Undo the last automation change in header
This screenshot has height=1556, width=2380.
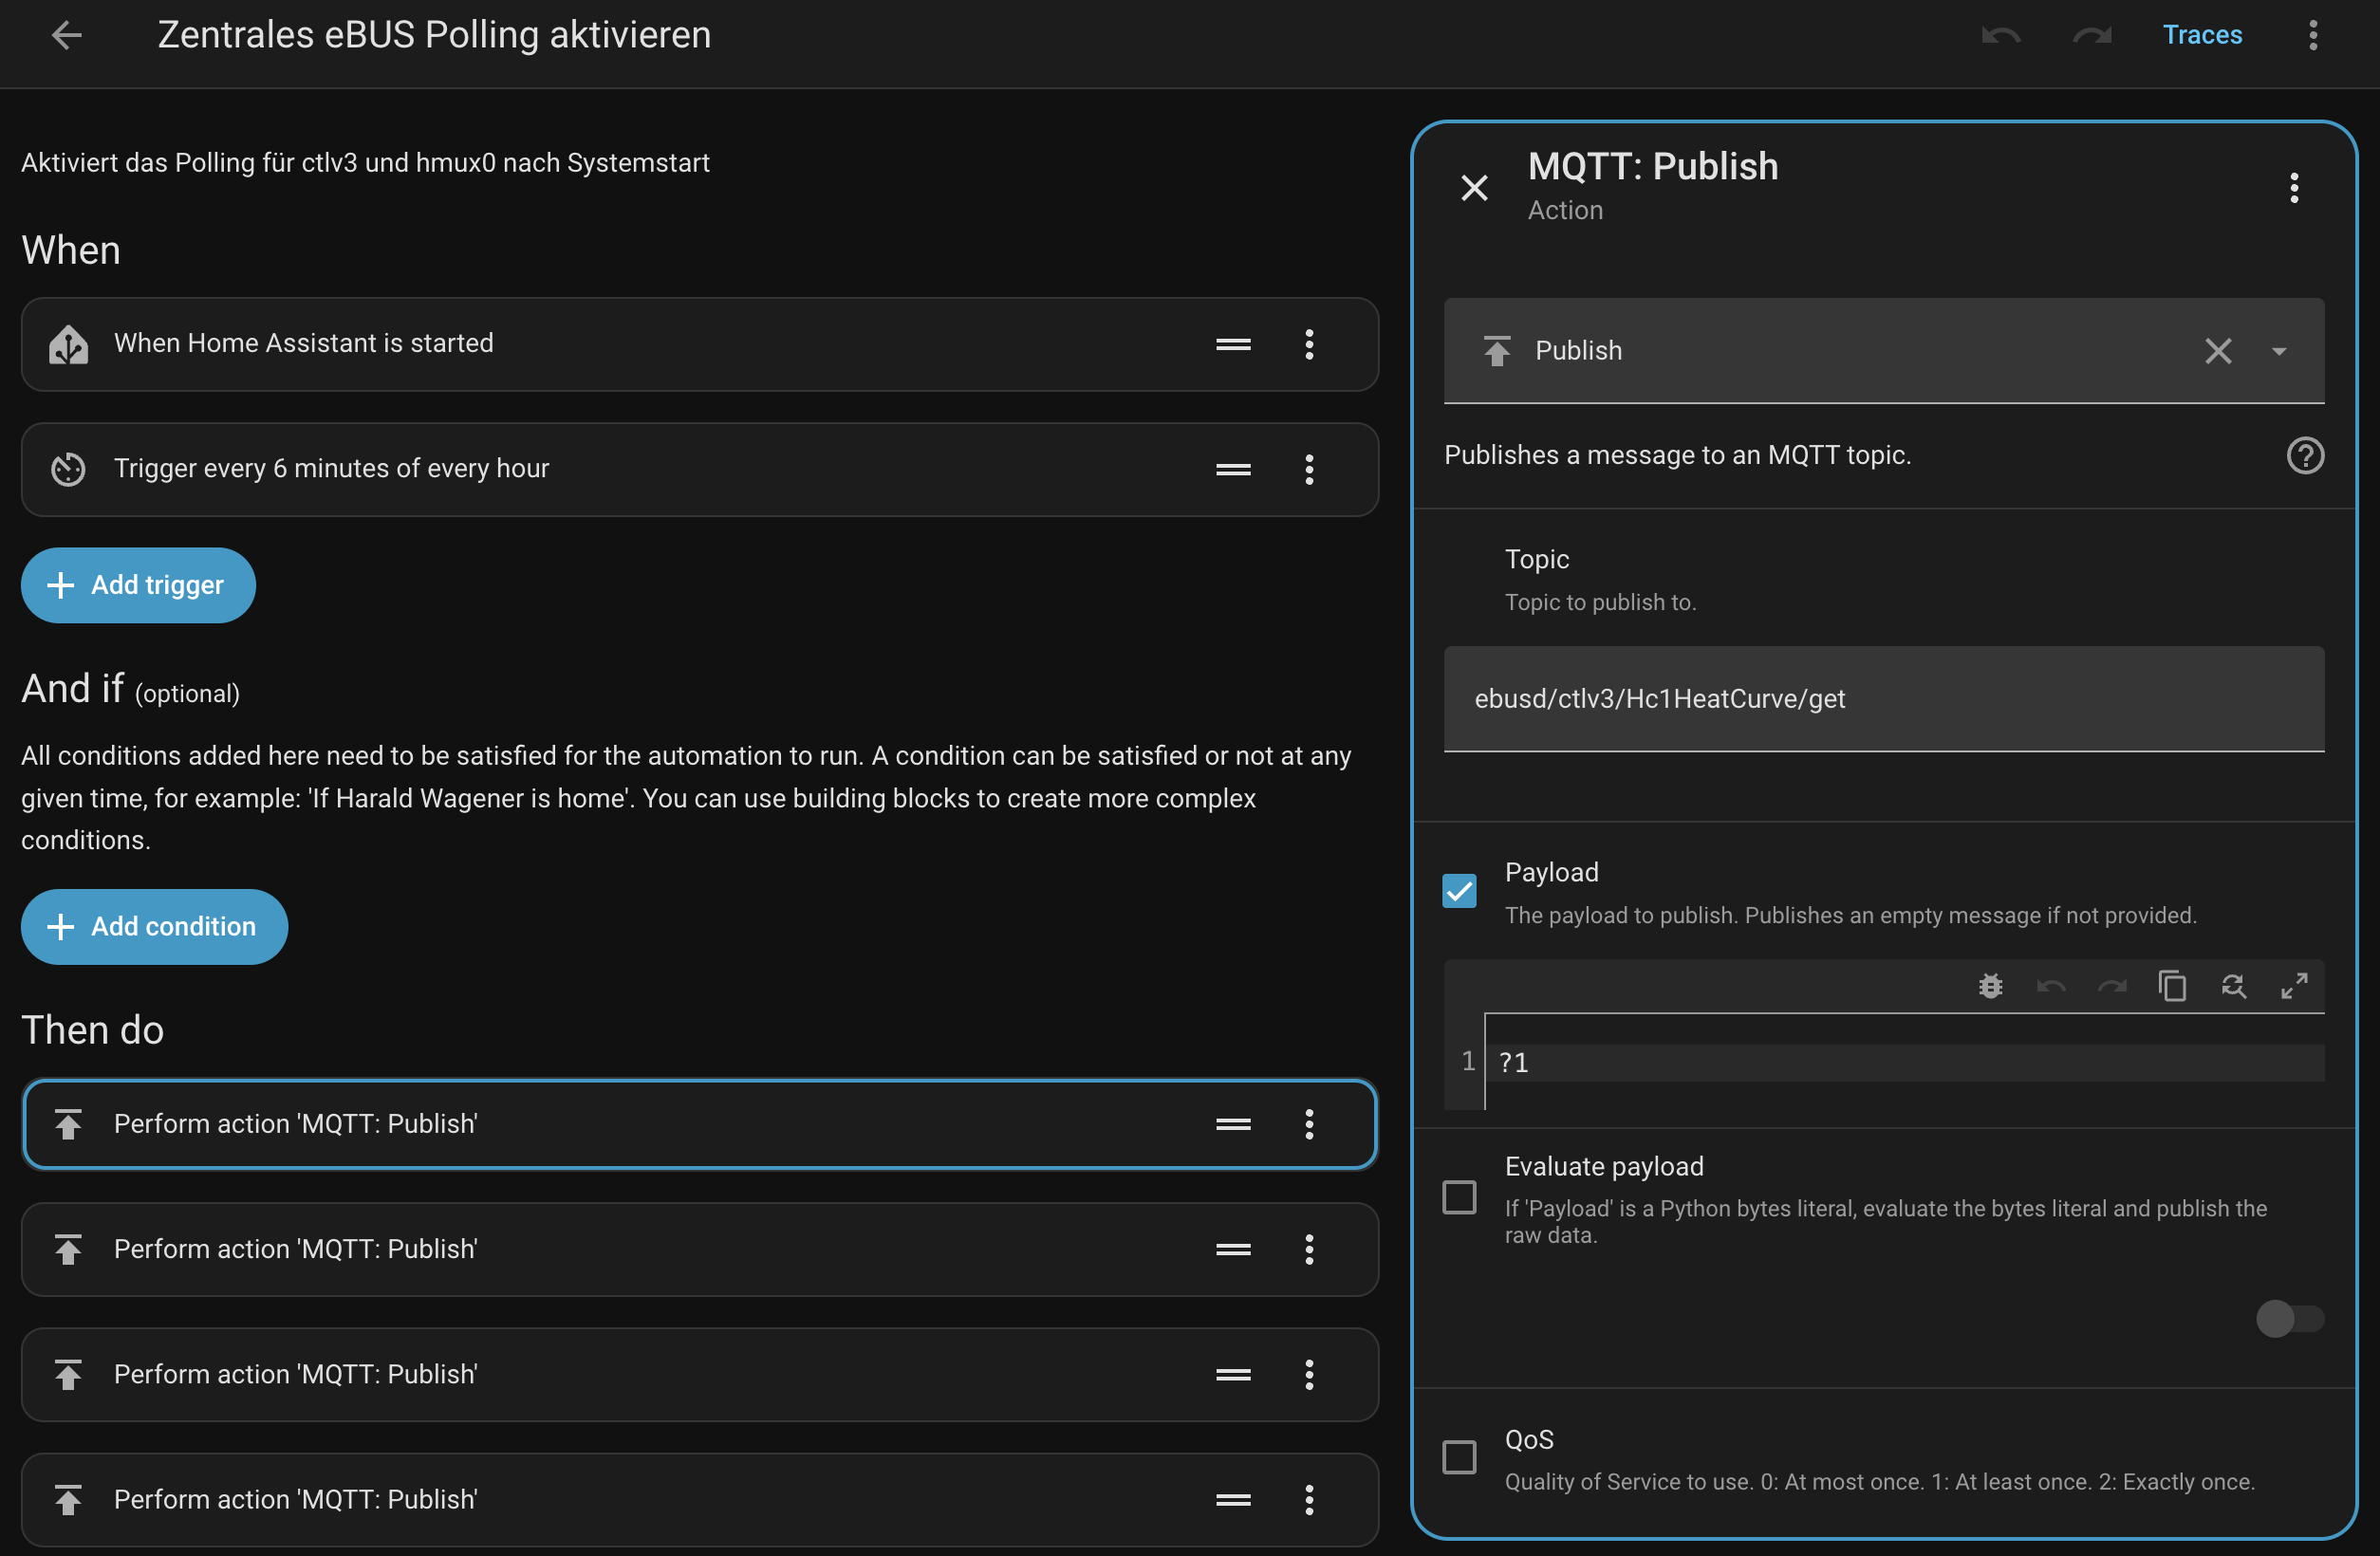click(2001, 36)
